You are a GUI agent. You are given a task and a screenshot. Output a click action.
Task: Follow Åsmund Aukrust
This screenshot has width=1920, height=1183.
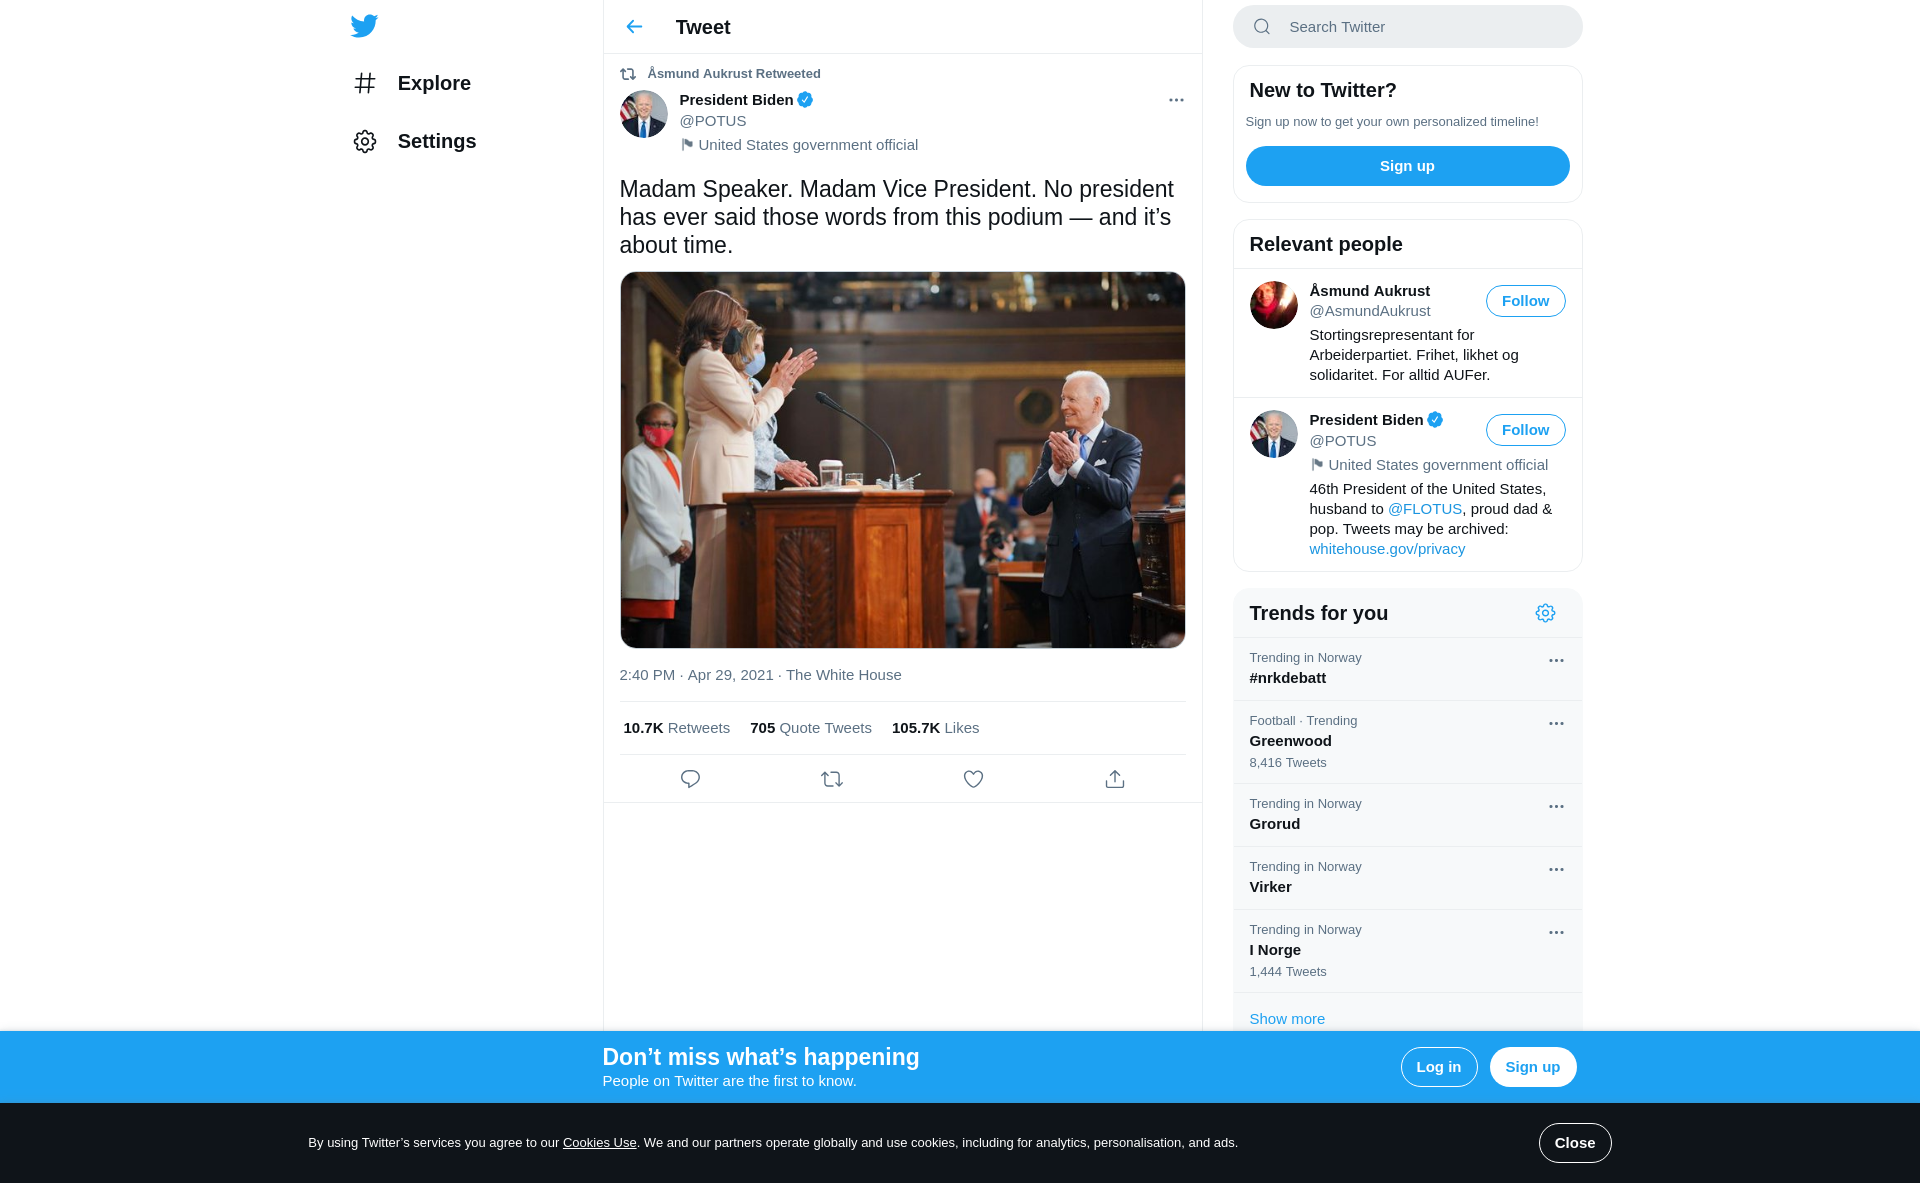(1525, 301)
